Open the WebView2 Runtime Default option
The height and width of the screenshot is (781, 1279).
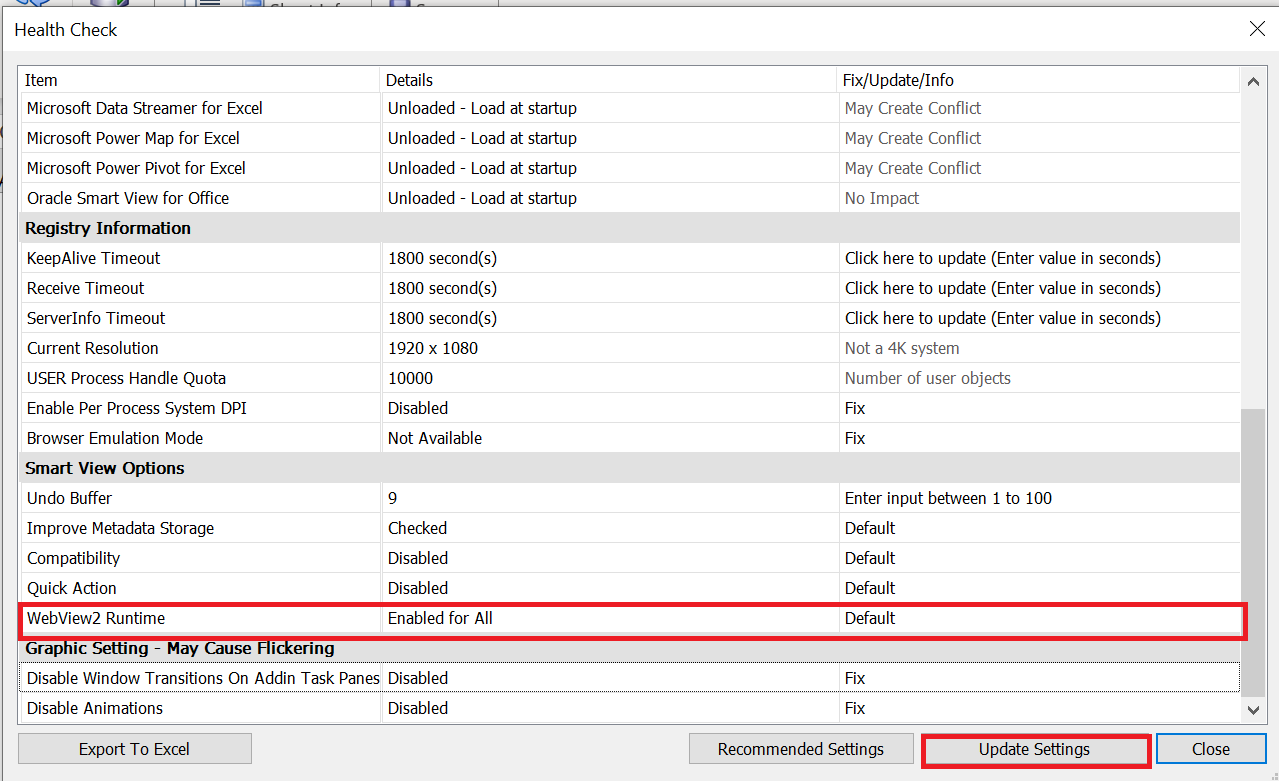point(870,618)
